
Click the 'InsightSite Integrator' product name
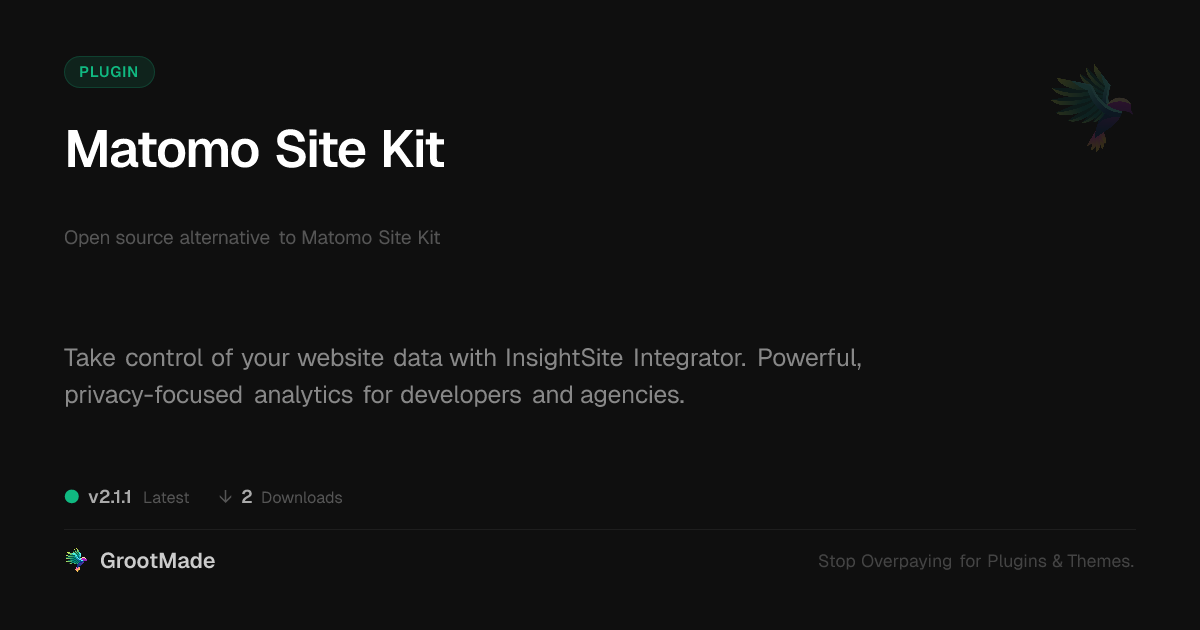(625, 357)
